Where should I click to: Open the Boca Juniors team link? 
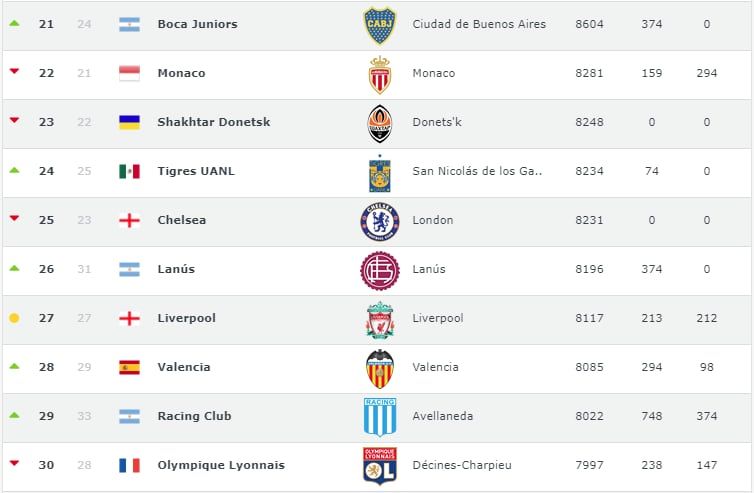pyautogui.click(x=197, y=24)
